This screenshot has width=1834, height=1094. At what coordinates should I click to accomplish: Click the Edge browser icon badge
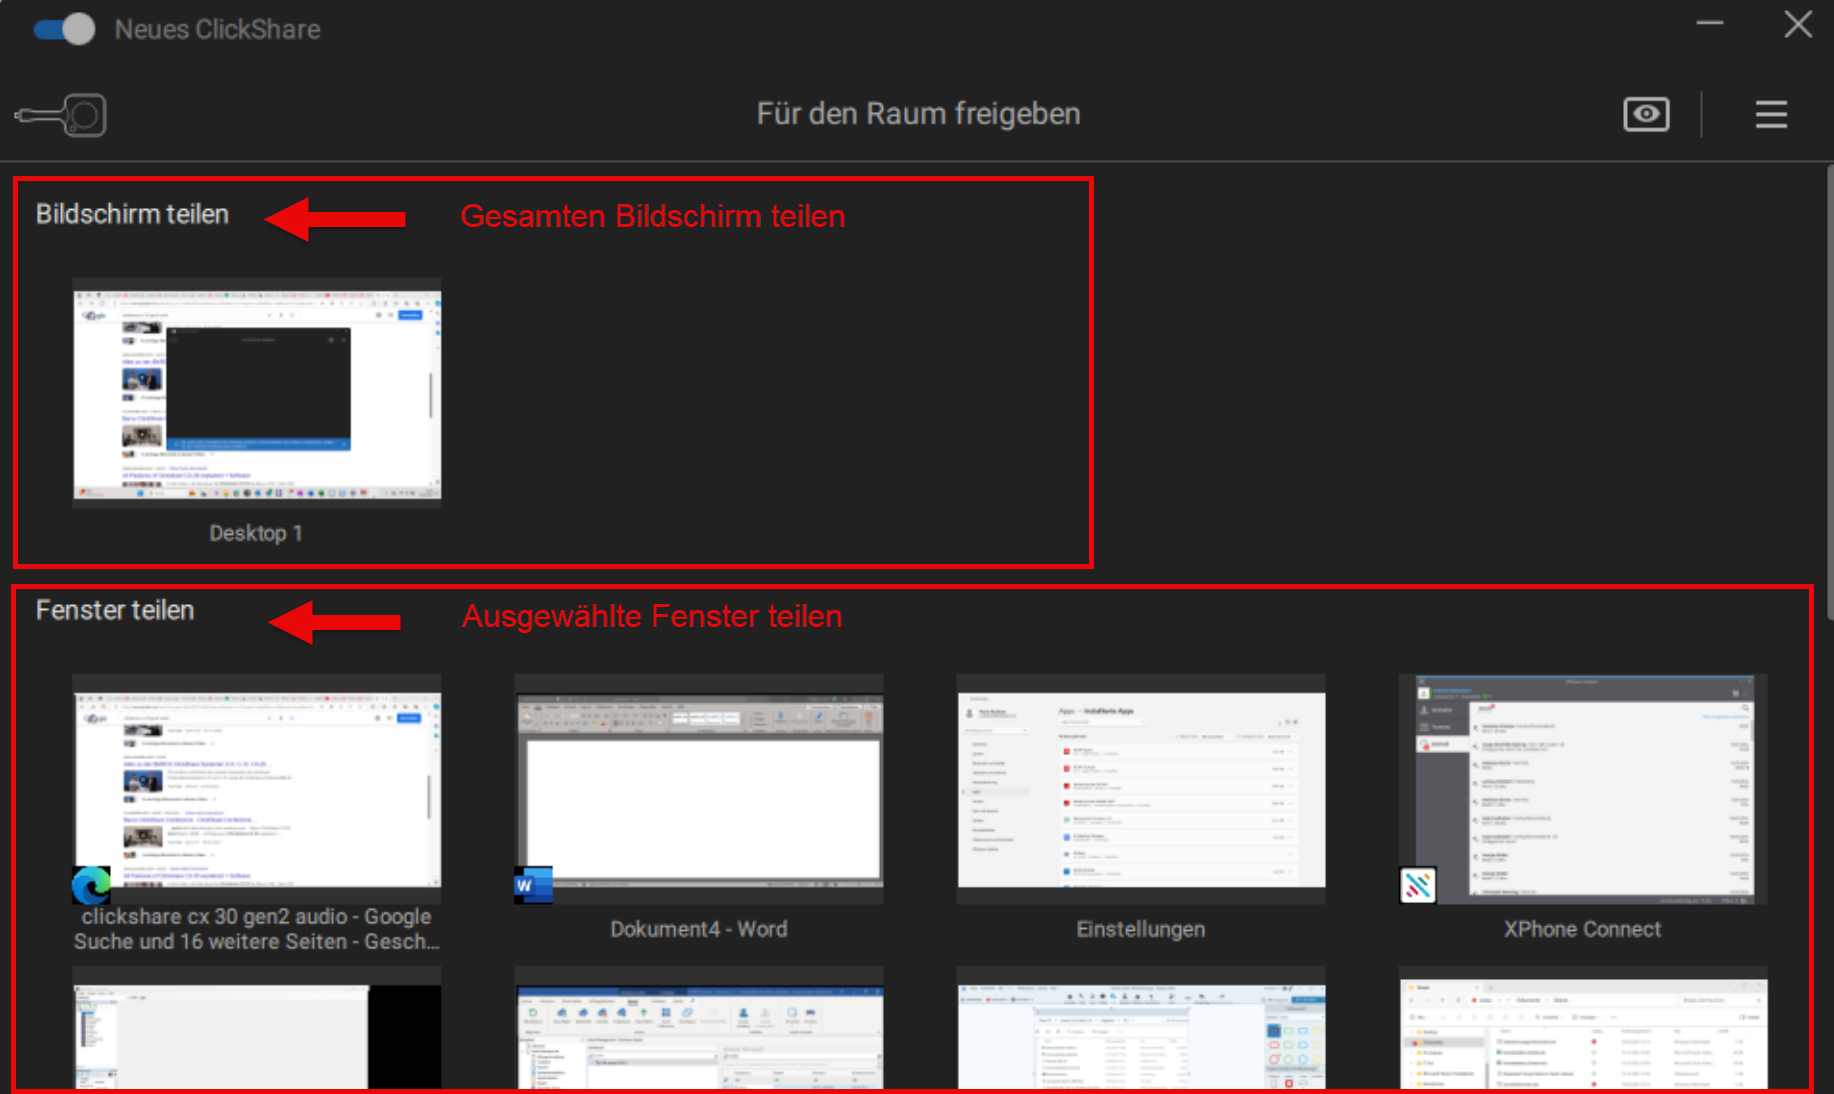91,885
